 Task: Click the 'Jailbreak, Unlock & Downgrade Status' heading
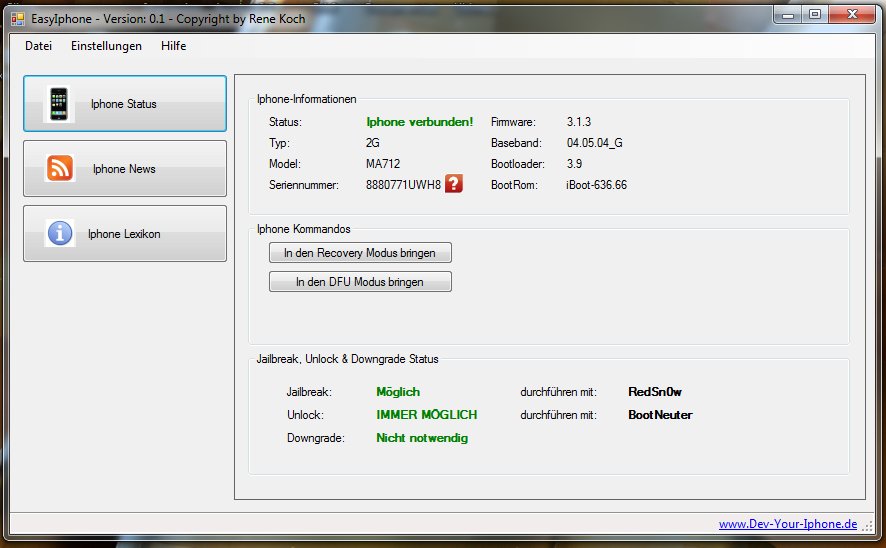(x=348, y=359)
